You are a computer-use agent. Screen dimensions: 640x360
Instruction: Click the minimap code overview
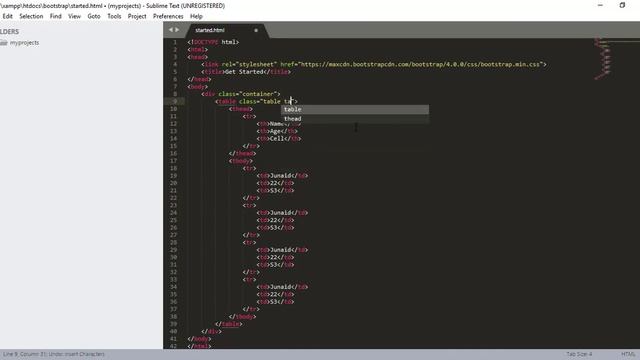[603, 58]
